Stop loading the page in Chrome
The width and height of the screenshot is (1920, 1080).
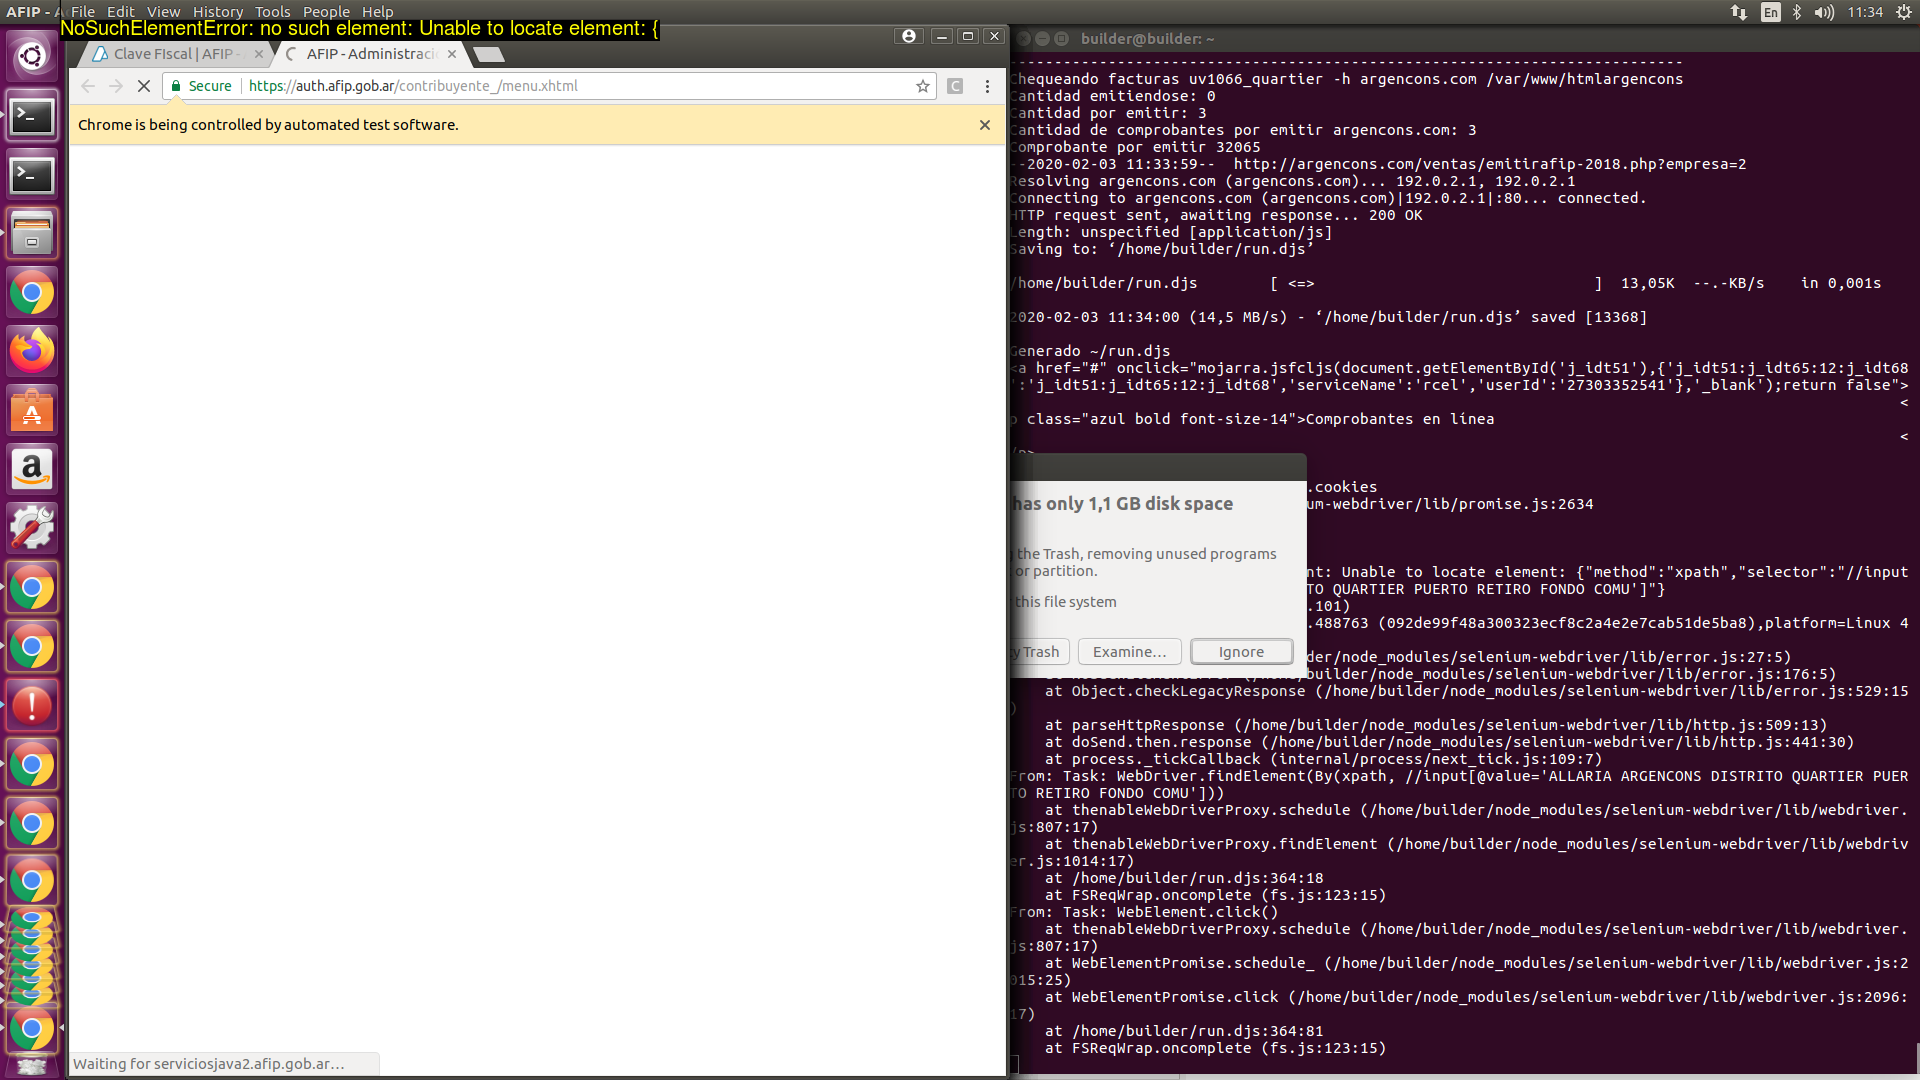tap(144, 86)
